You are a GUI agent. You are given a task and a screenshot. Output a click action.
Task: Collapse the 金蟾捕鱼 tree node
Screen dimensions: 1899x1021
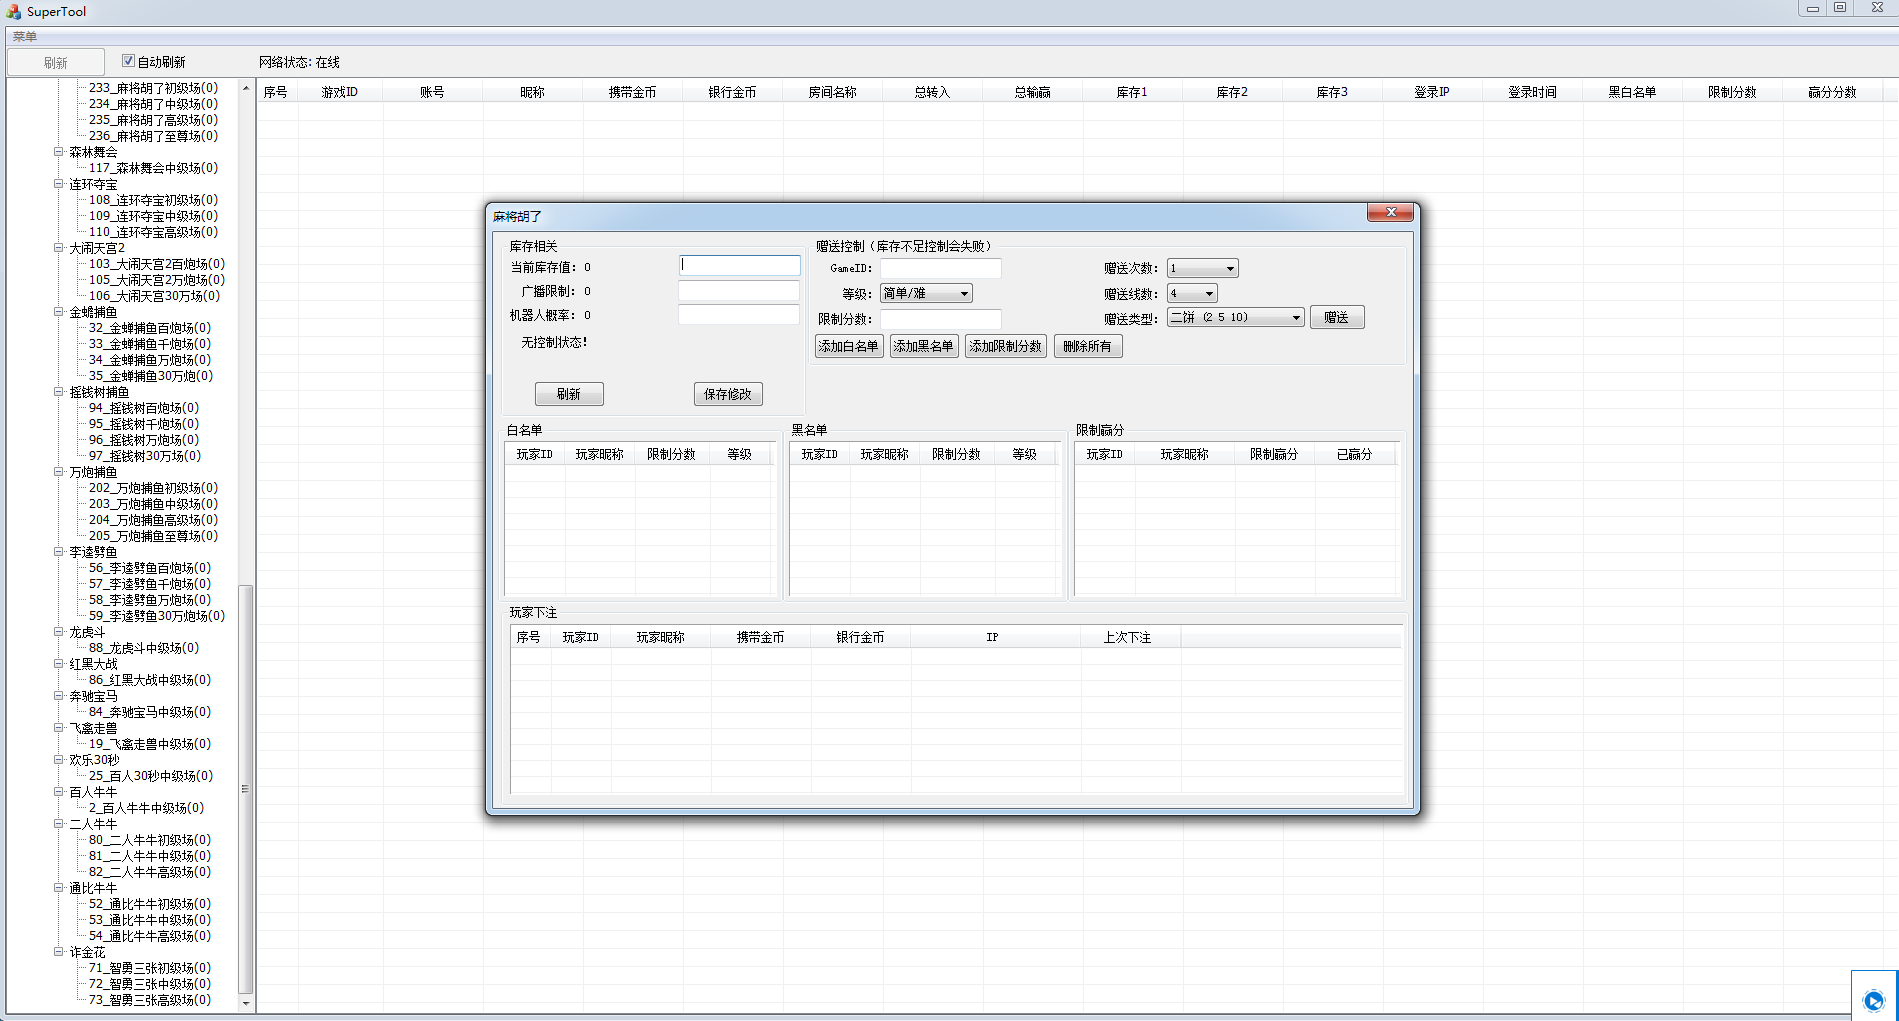tap(59, 312)
